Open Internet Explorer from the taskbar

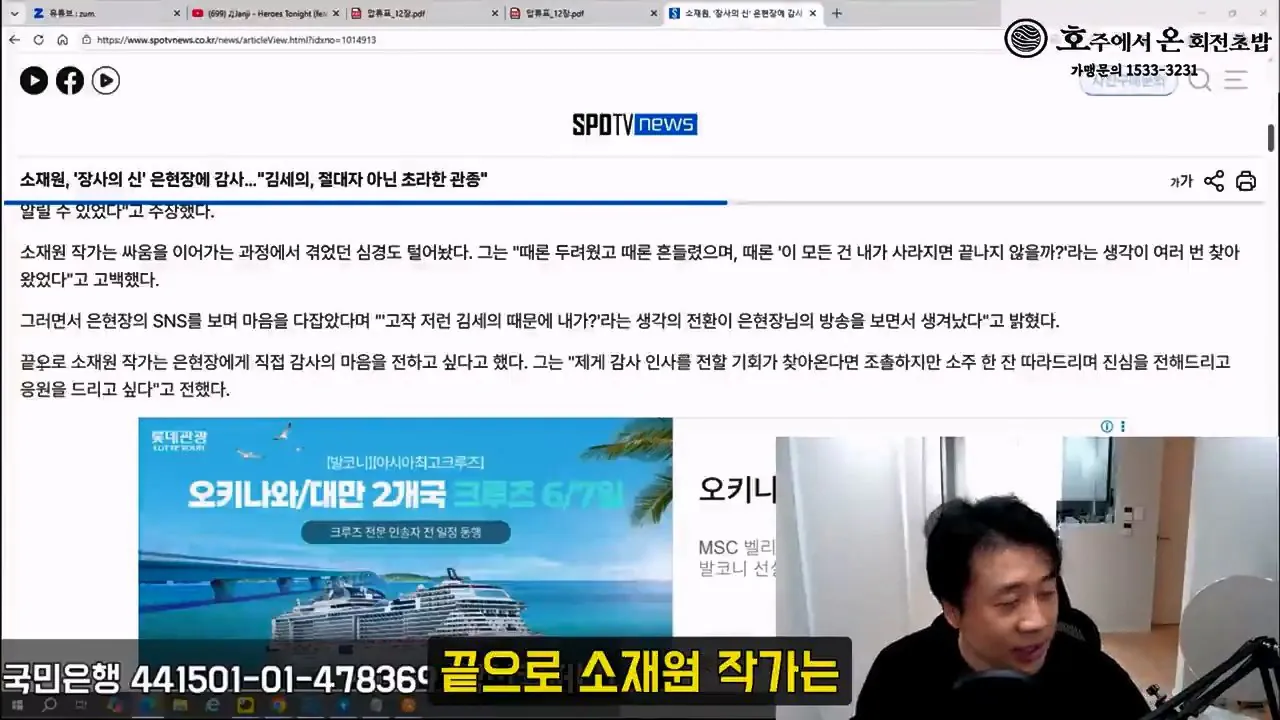(x=212, y=706)
